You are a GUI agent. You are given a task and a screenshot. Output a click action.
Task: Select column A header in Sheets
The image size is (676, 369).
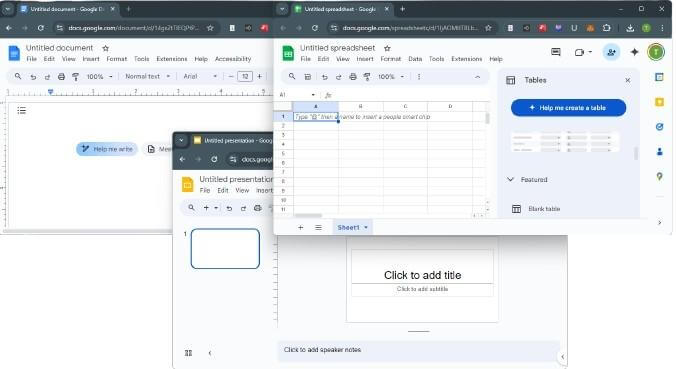click(x=316, y=106)
